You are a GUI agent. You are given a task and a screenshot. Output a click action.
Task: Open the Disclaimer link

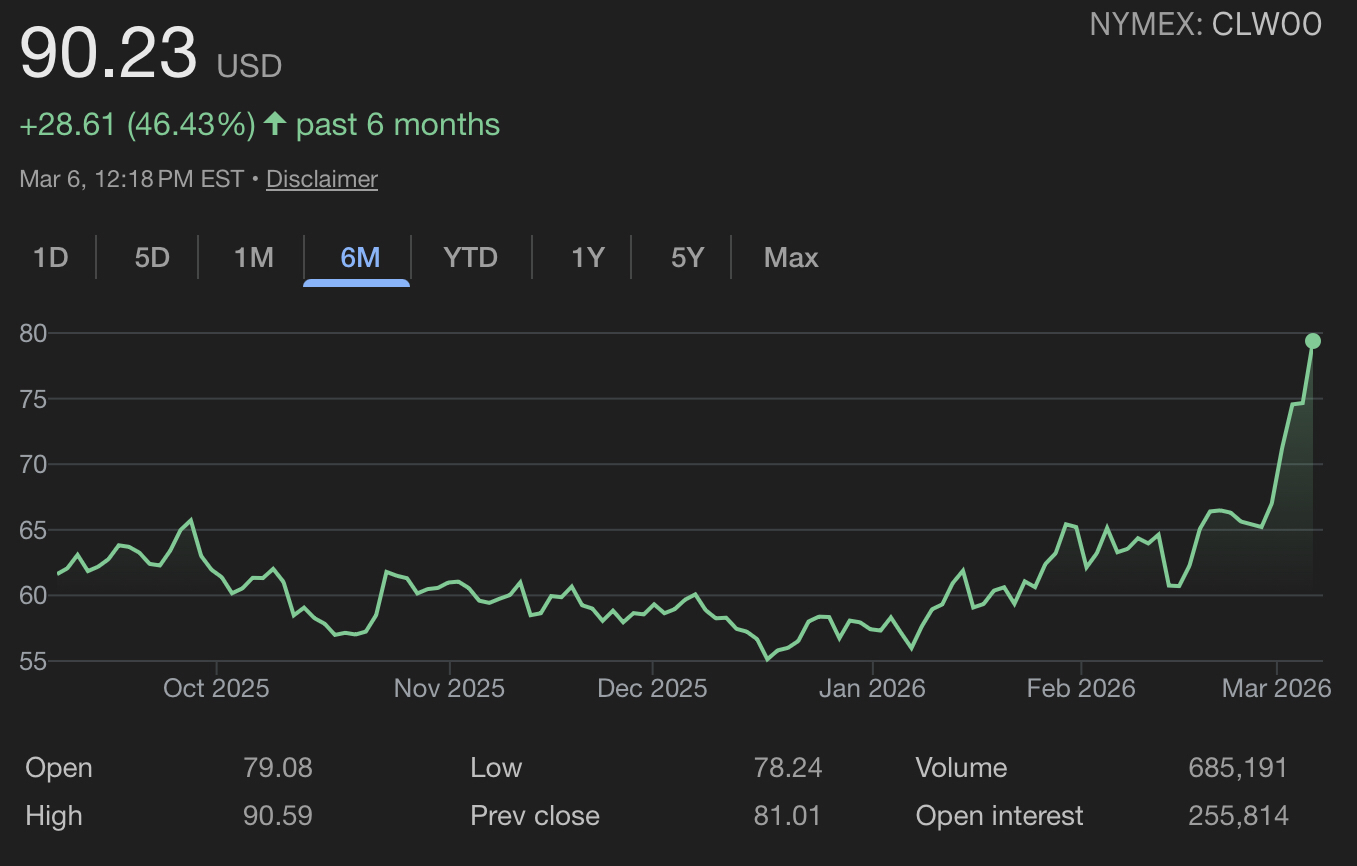point(322,179)
